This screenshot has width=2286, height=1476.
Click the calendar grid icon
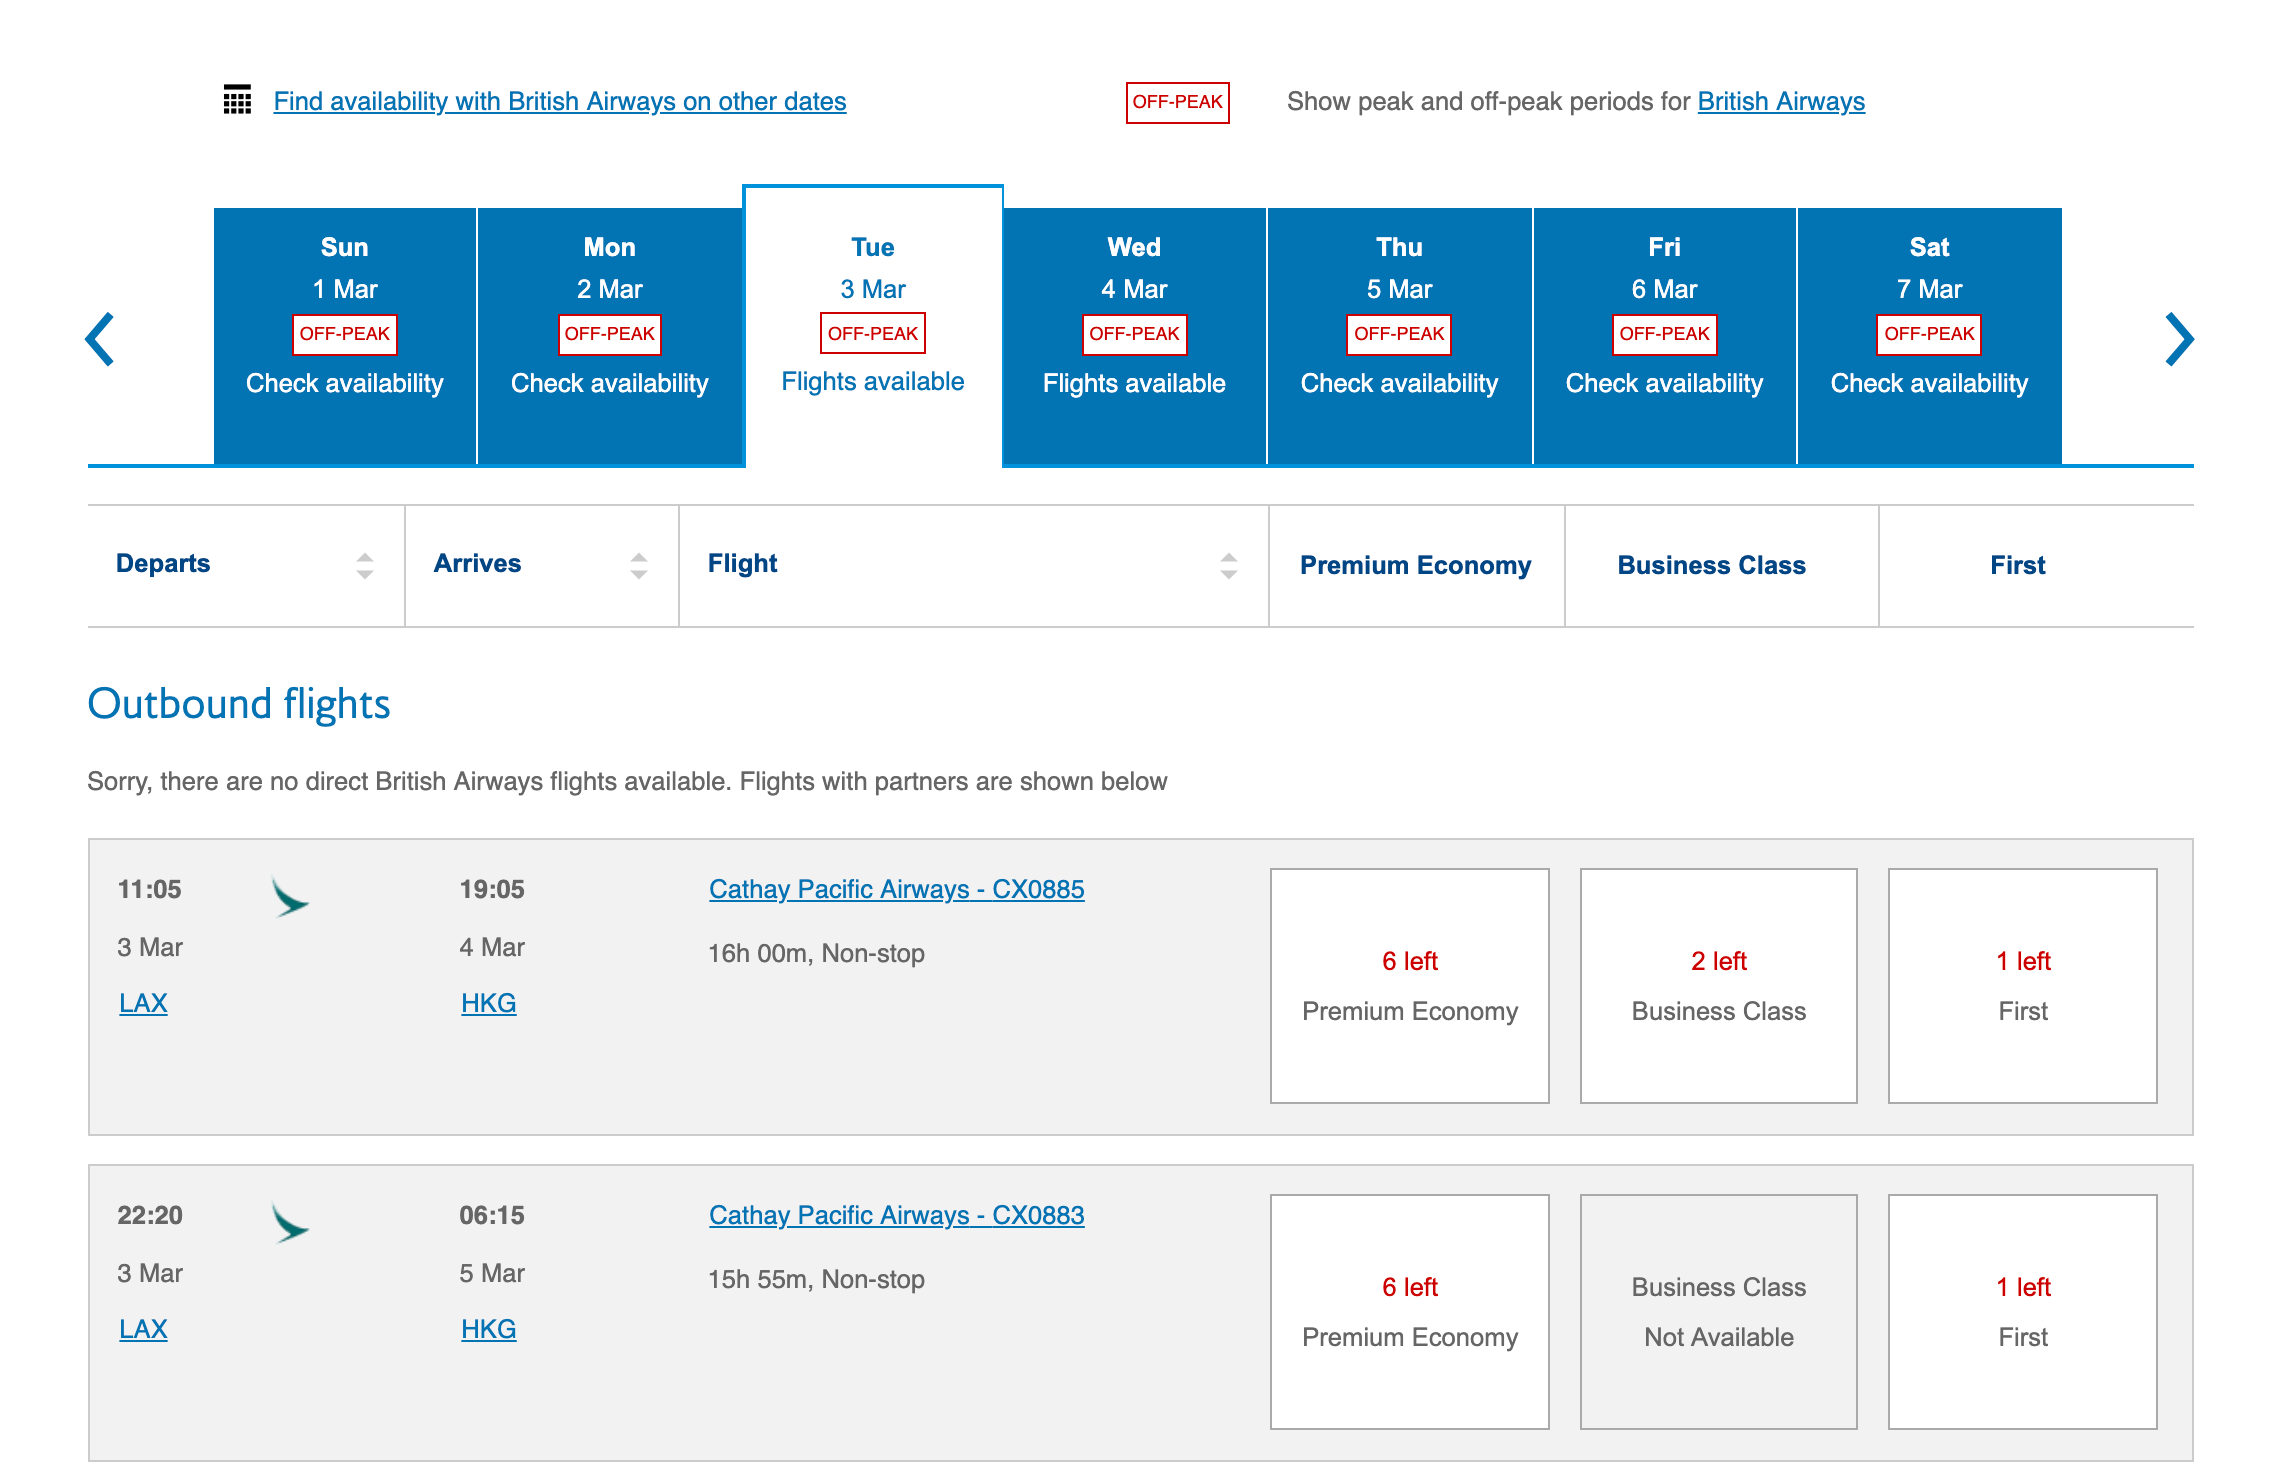237,100
